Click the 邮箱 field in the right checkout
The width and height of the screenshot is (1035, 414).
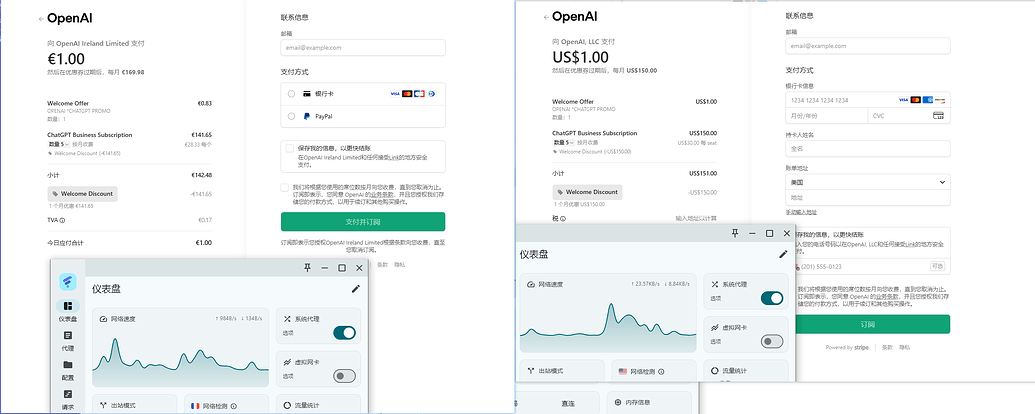pos(867,46)
